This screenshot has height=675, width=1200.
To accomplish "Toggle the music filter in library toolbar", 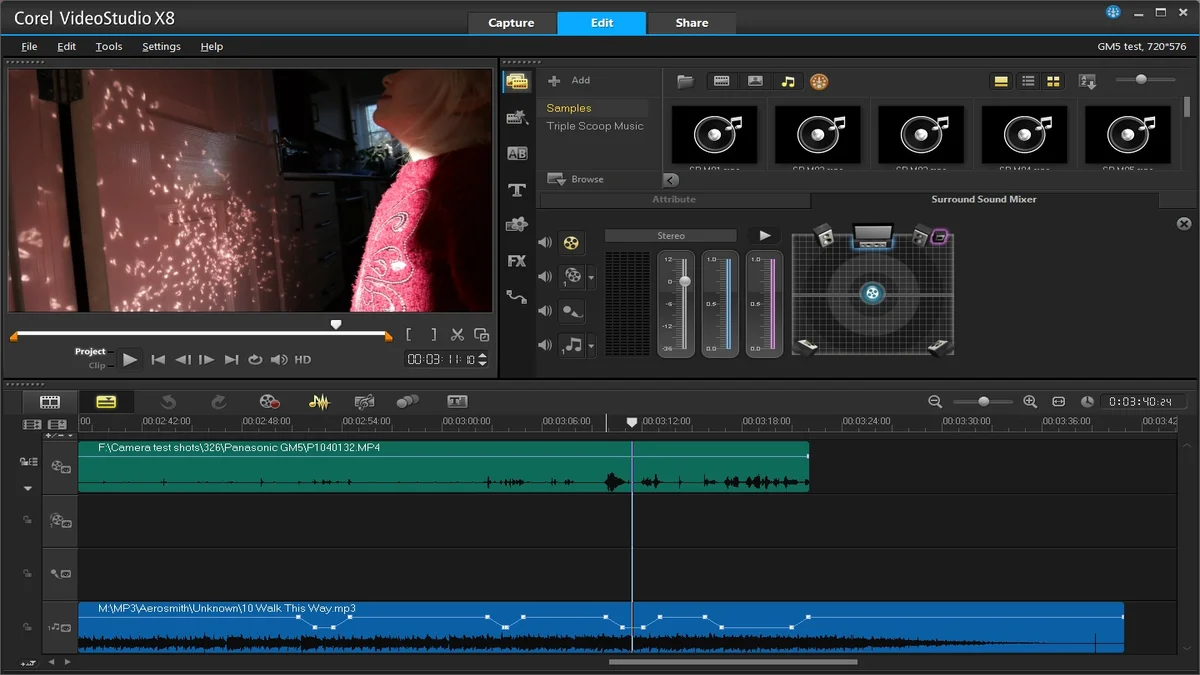I will pyautogui.click(x=787, y=81).
